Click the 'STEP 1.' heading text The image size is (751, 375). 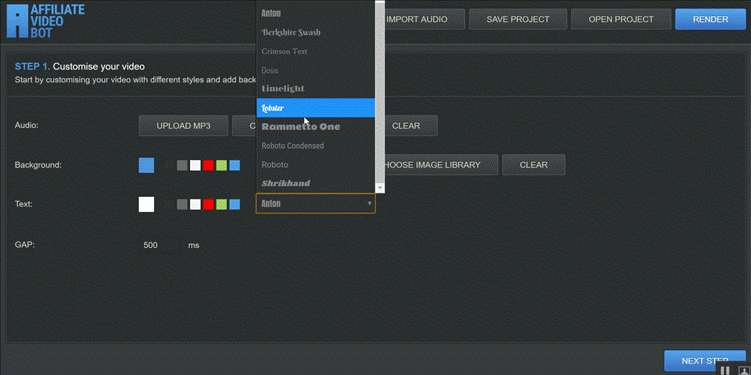click(x=33, y=67)
